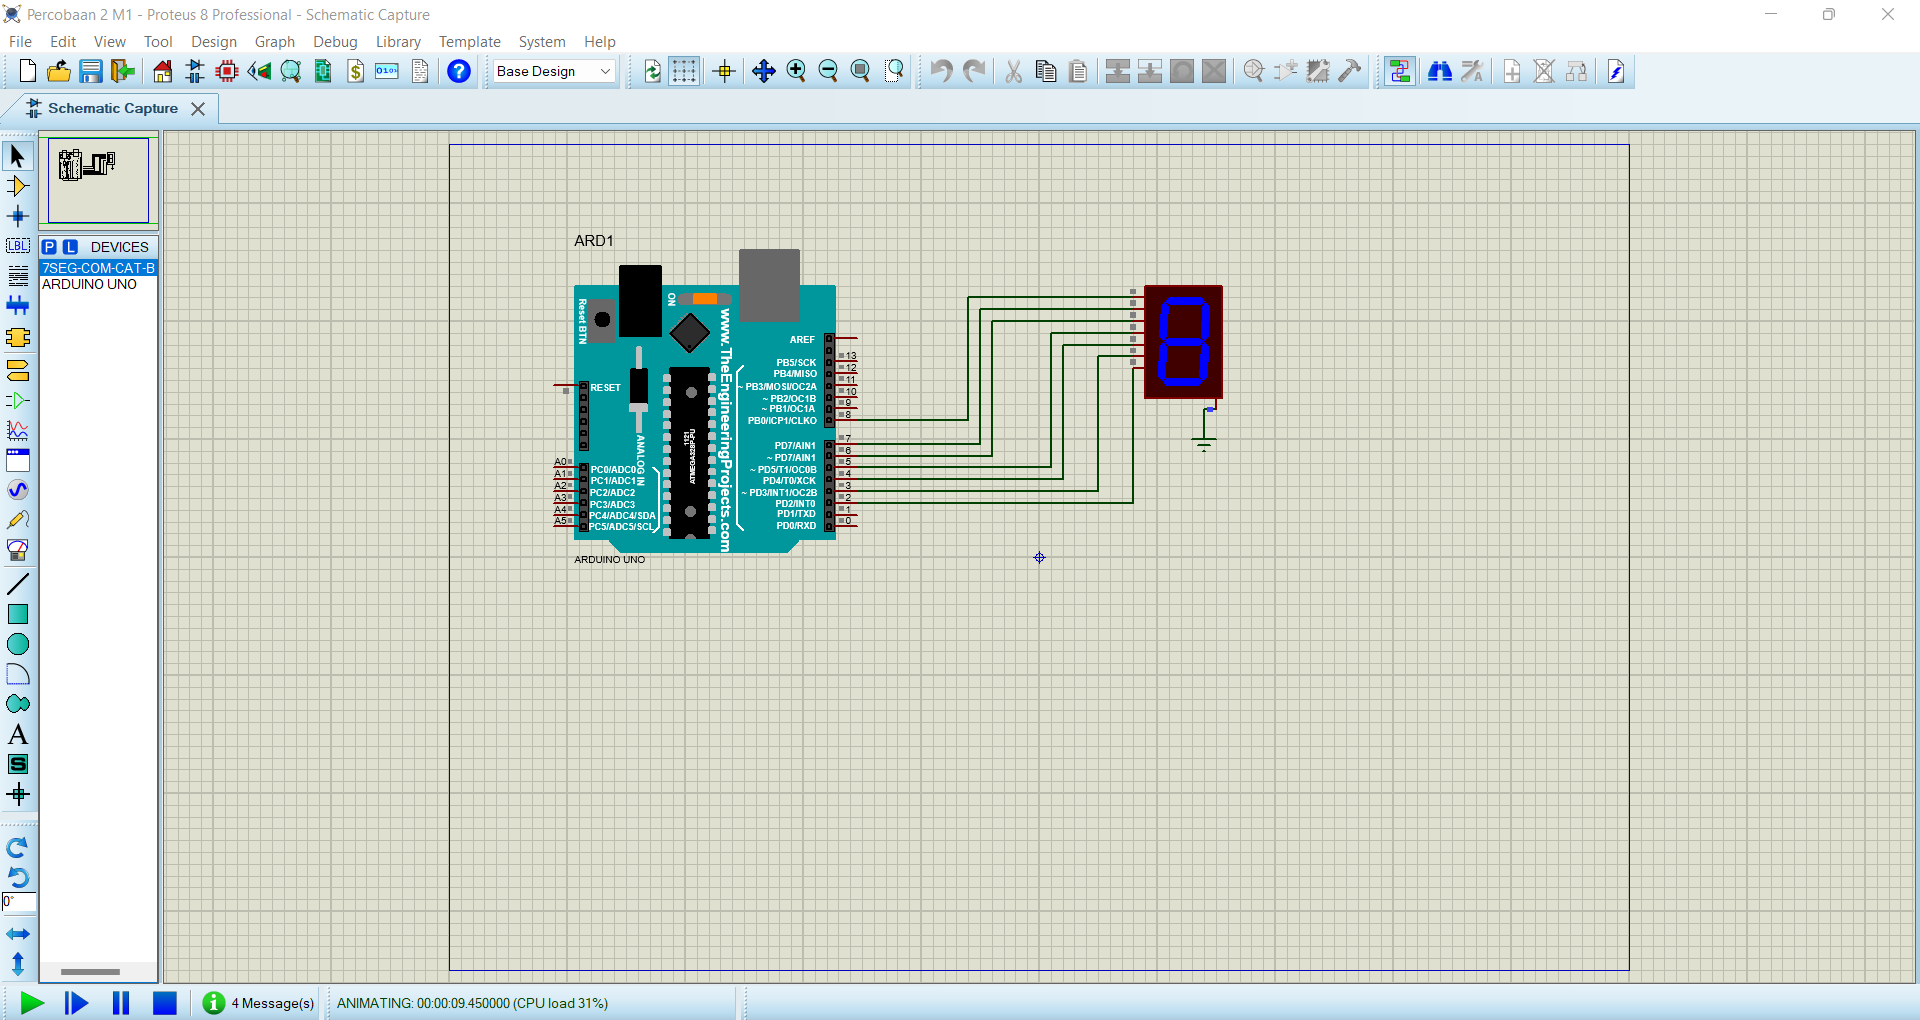Open the File menu
Viewport: 1920px width, 1020px height.
click(x=20, y=41)
